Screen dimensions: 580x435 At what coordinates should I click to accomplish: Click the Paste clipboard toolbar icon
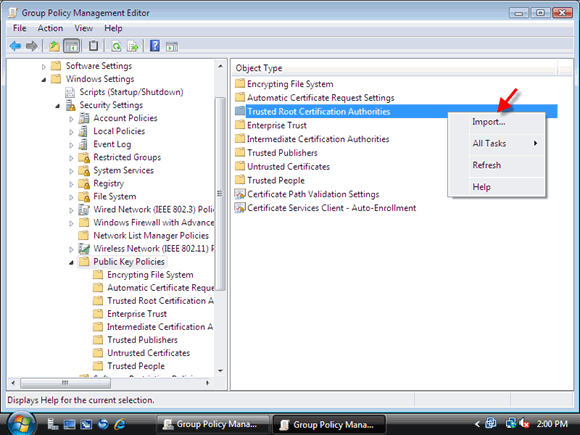[x=93, y=46]
